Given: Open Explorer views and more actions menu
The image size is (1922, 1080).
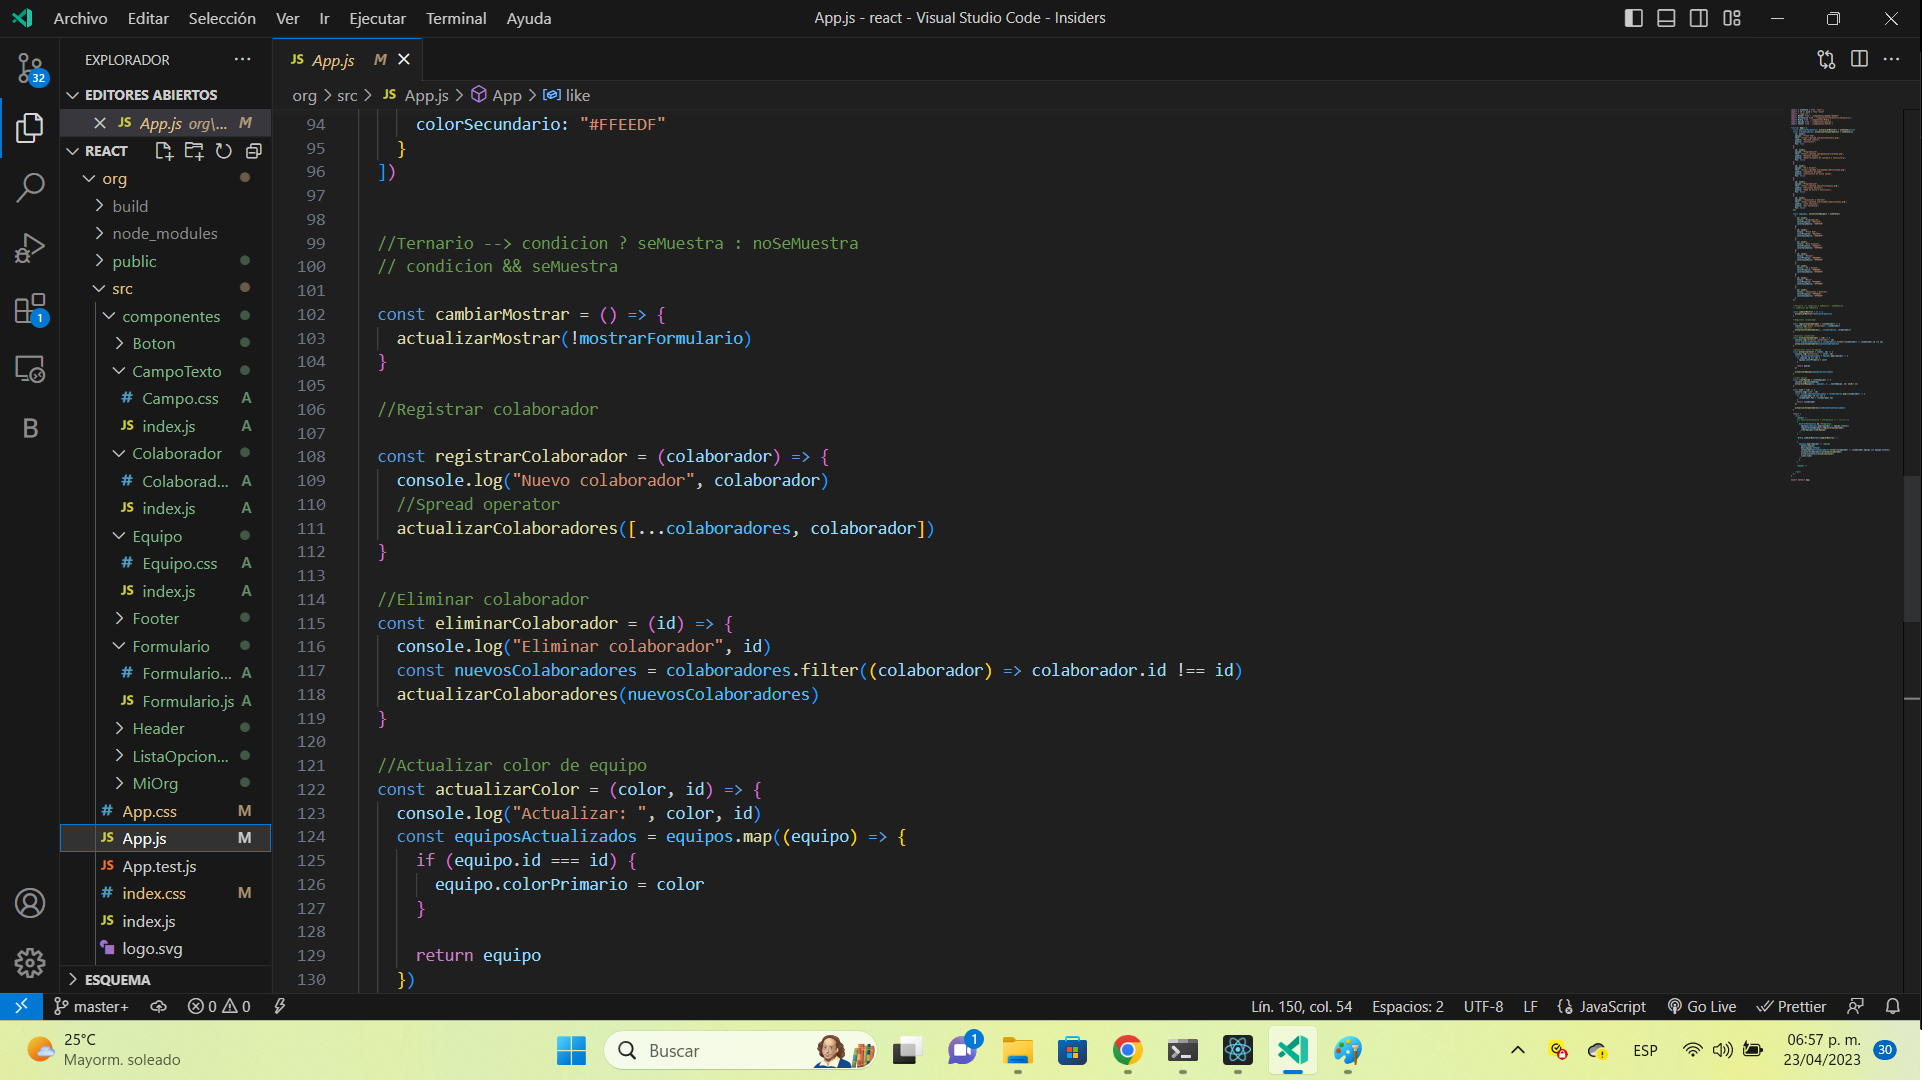Looking at the screenshot, I should [243, 60].
